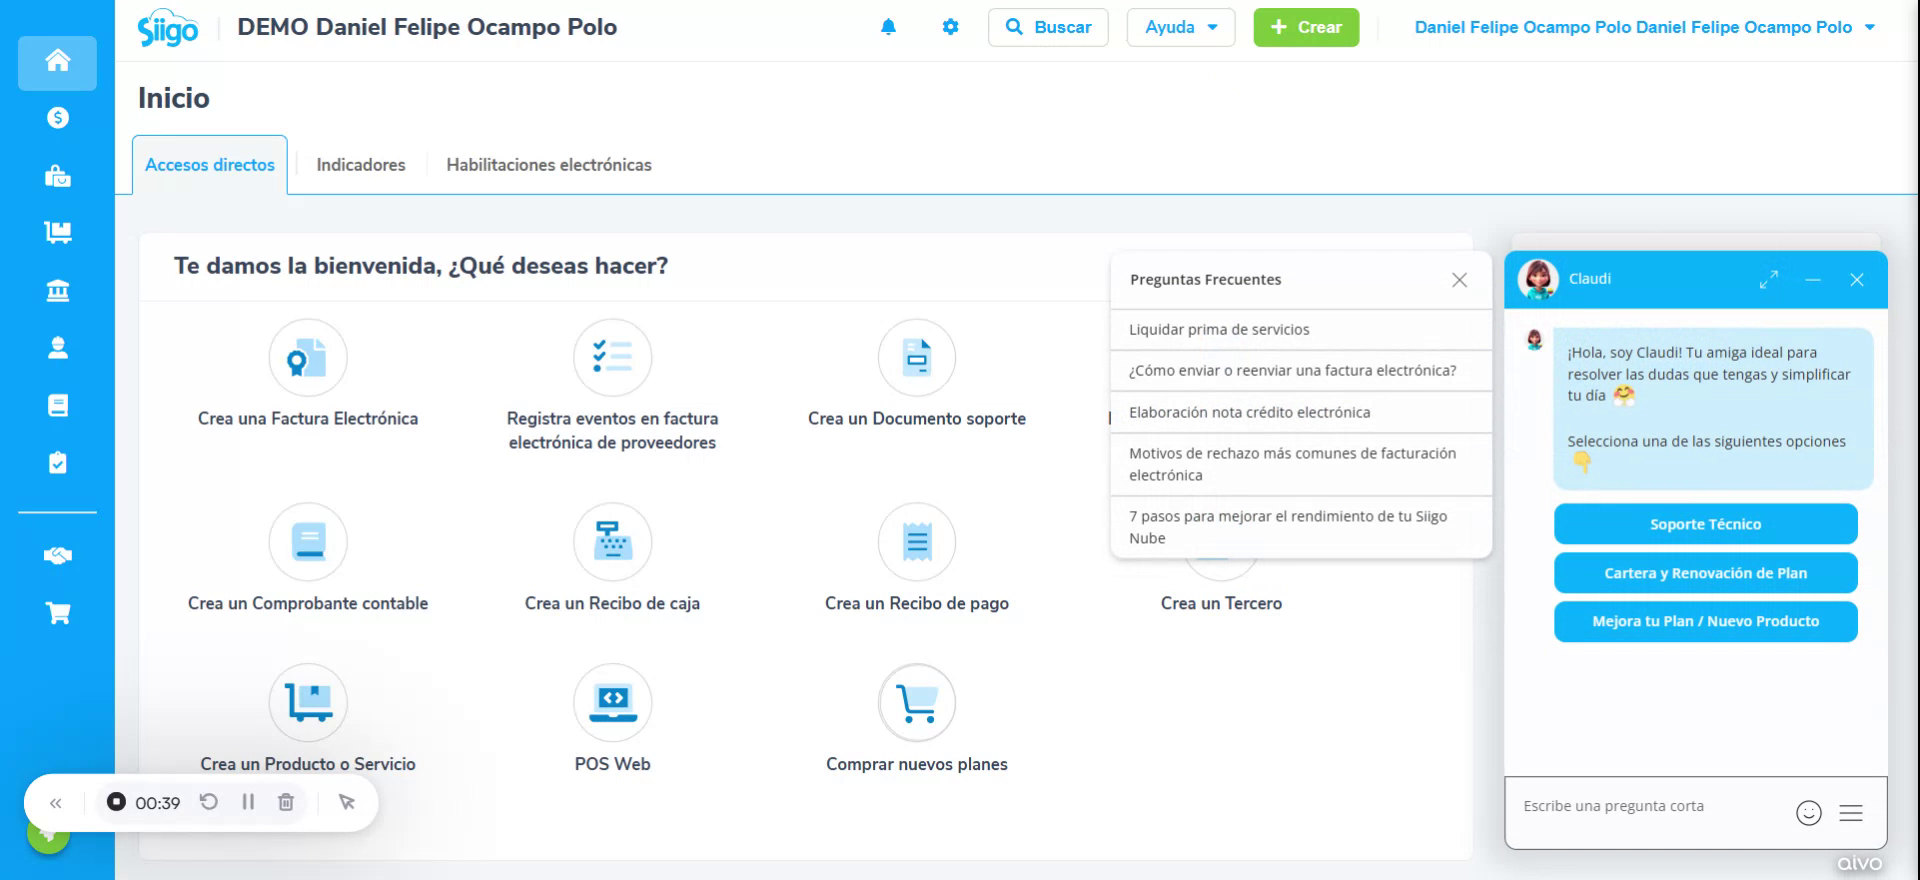Screen dimensions: 1920x880
Task: Open the settings gear icon
Action: [950, 27]
